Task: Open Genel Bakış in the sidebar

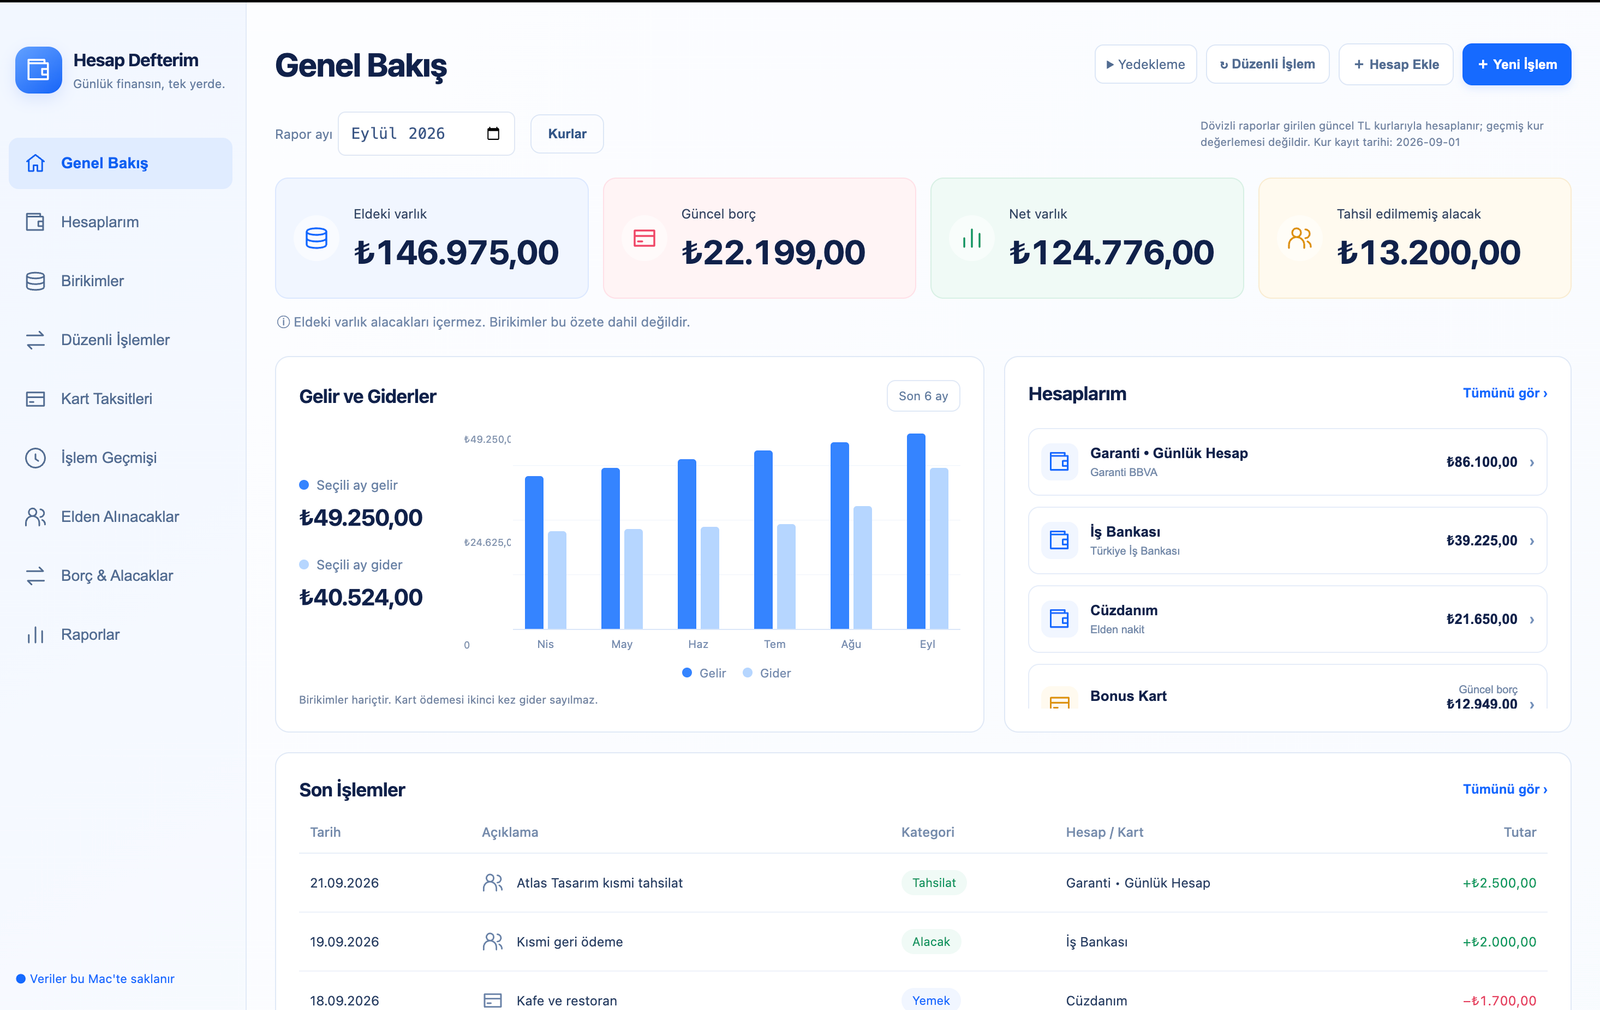Action: tap(121, 163)
